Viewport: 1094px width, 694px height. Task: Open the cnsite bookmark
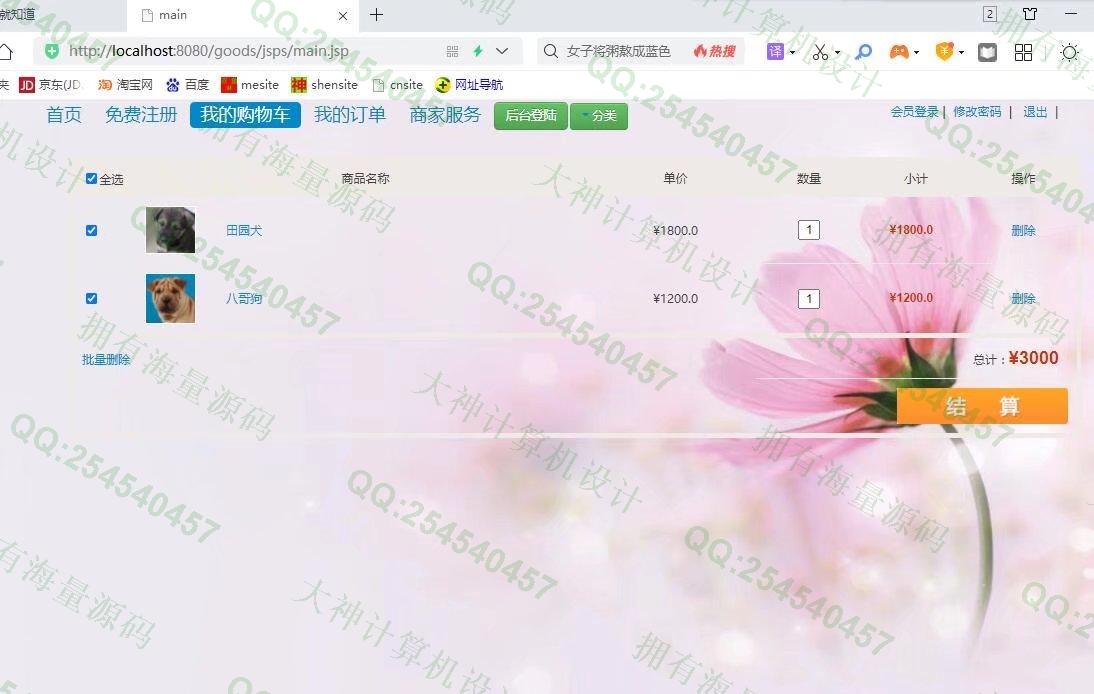[x=398, y=85]
